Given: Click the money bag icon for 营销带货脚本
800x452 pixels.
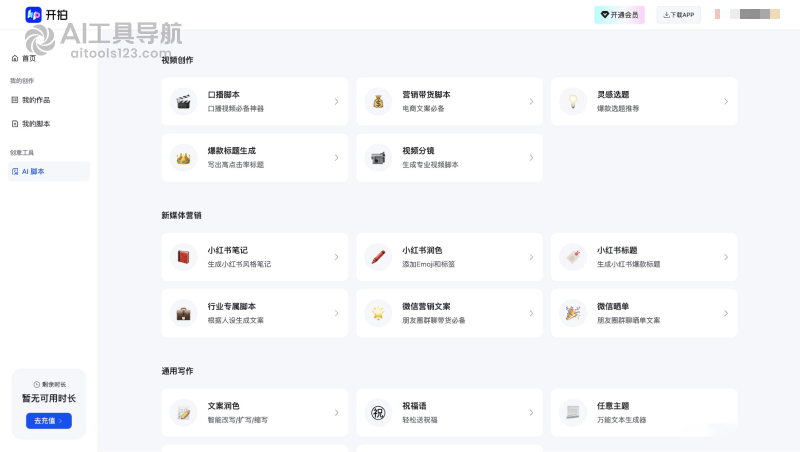Looking at the screenshot, I should point(378,102).
